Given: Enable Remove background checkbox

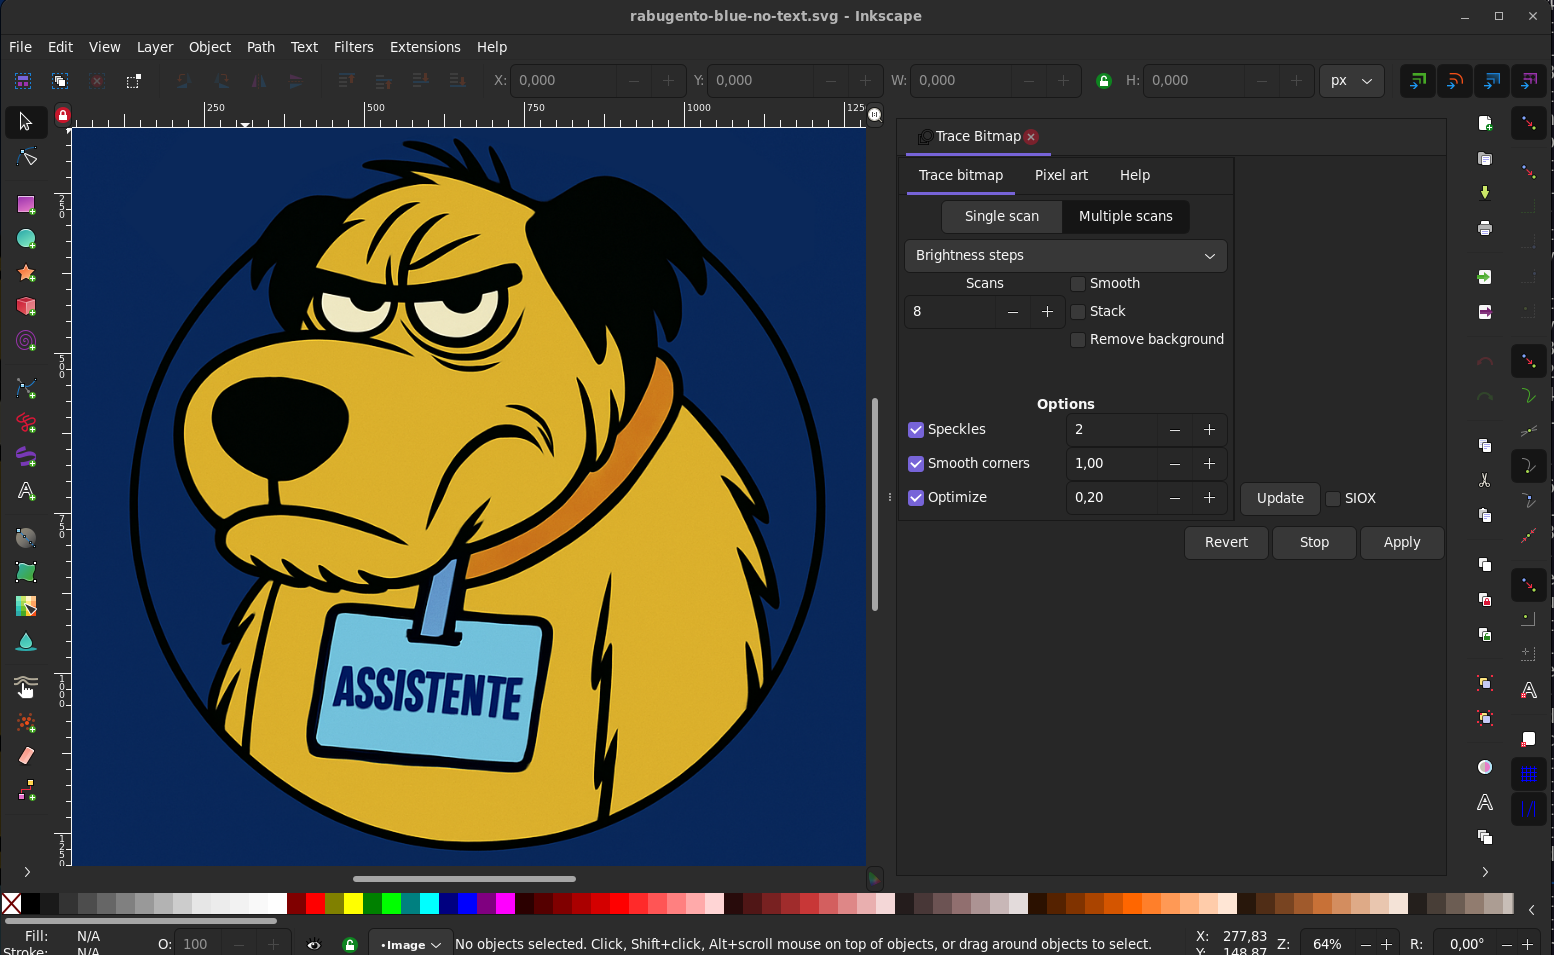Looking at the screenshot, I should [1078, 340].
